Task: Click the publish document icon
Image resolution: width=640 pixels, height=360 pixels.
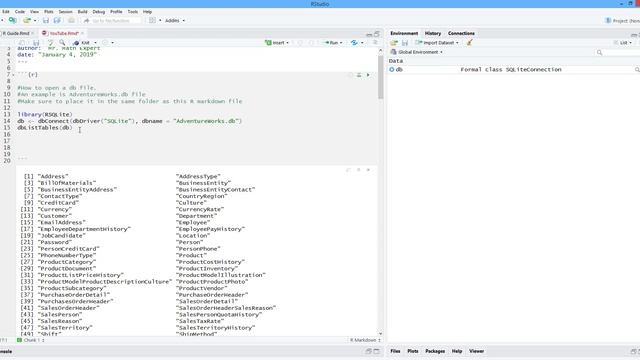Action: pyautogui.click(x=354, y=43)
